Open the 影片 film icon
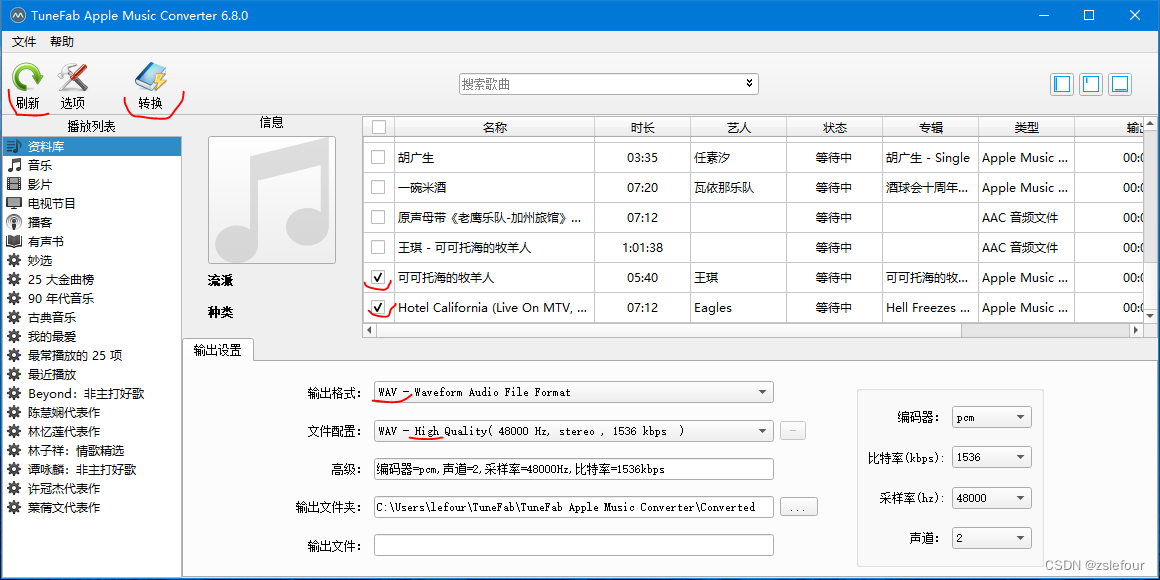 pos(13,184)
